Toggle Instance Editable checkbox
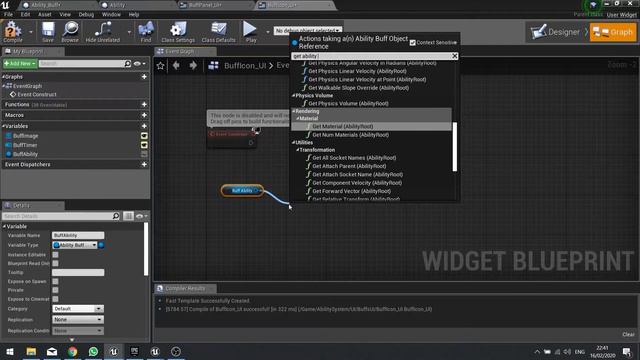 pos(56,255)
